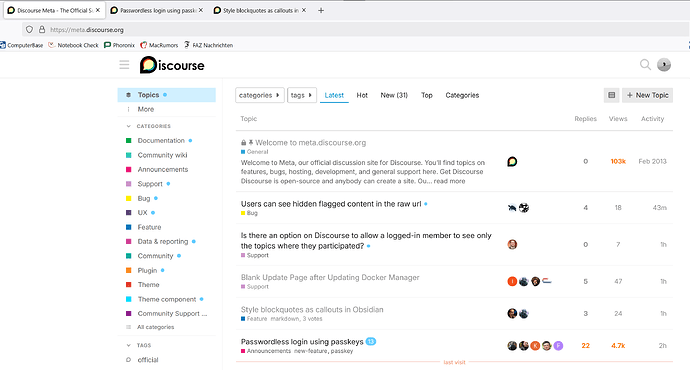Collapse the TAGS sidebar section
The width and height of the screenshot is (690, 370).
128,345
